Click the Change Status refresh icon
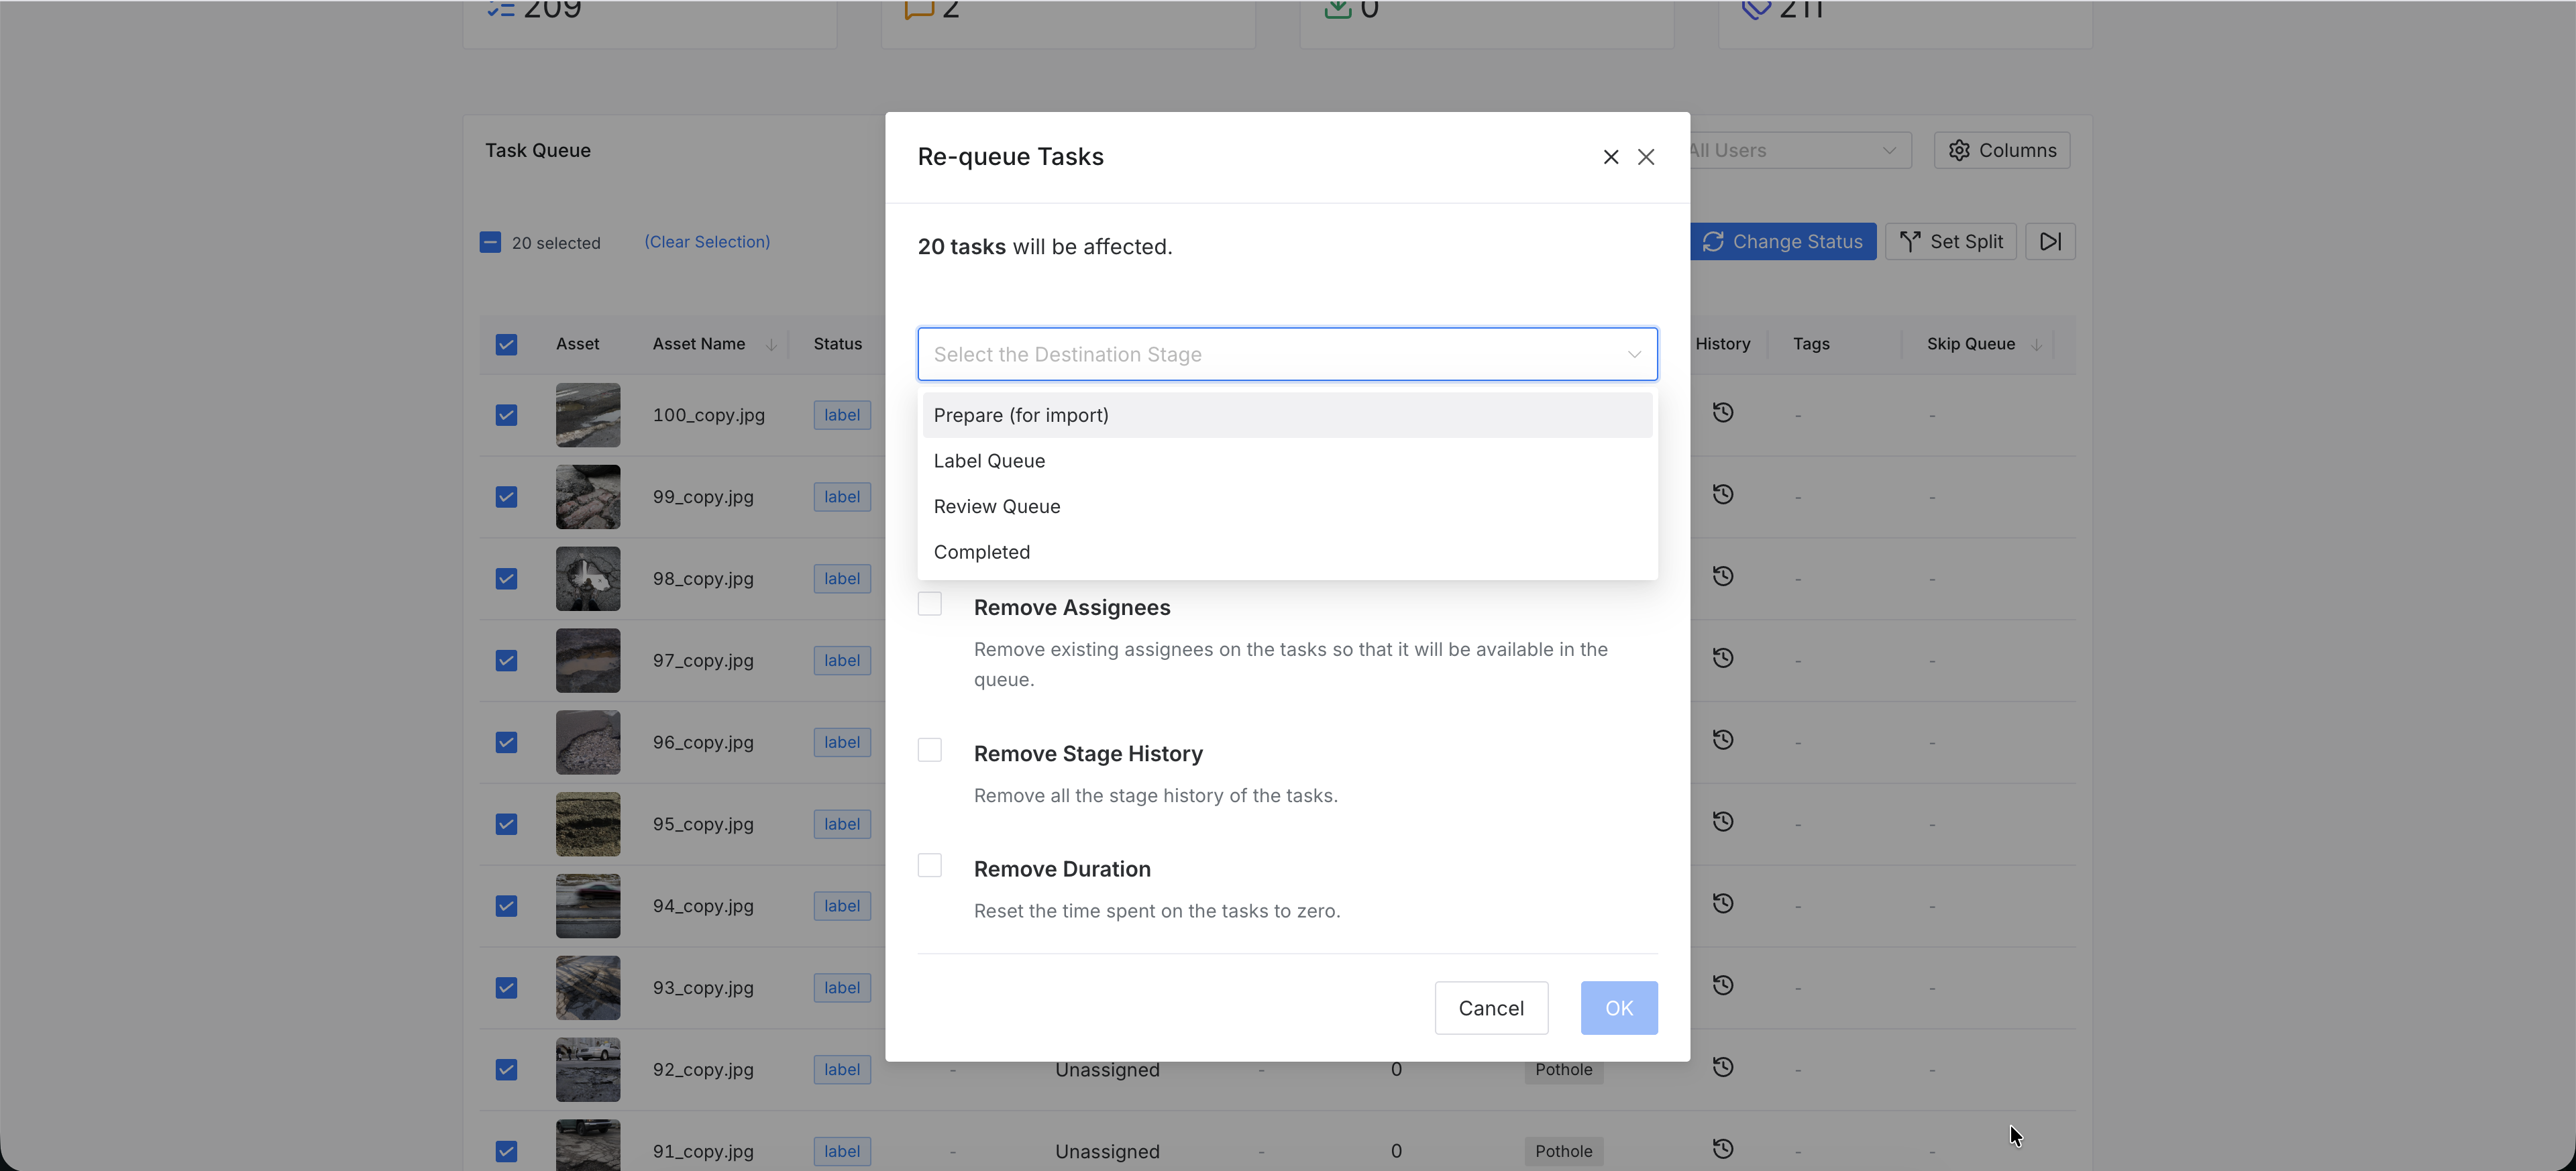 point(1713,242)
